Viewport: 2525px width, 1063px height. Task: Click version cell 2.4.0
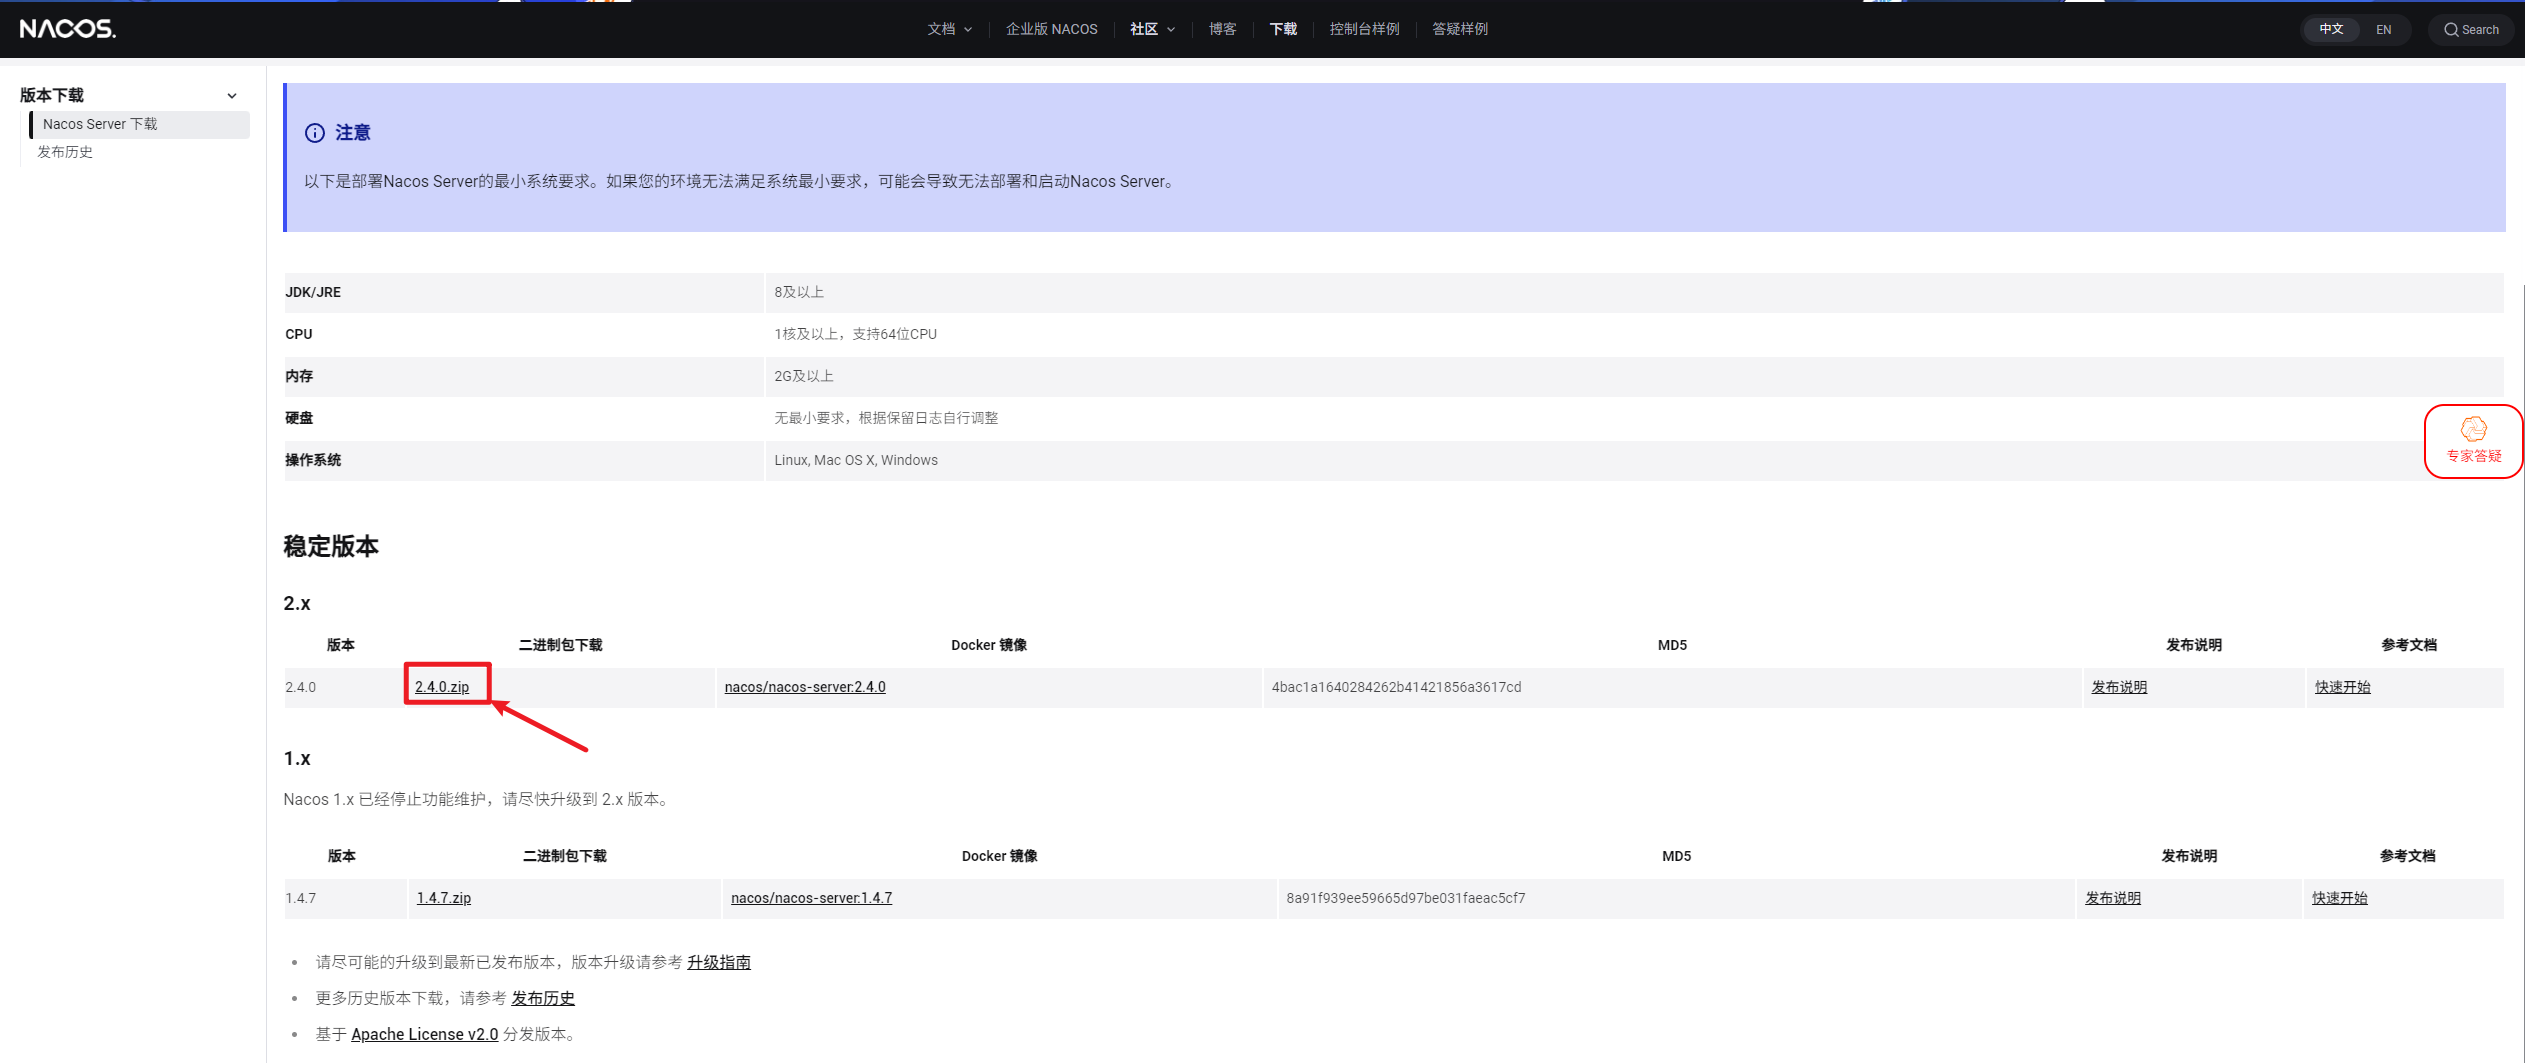pos(301,687)
